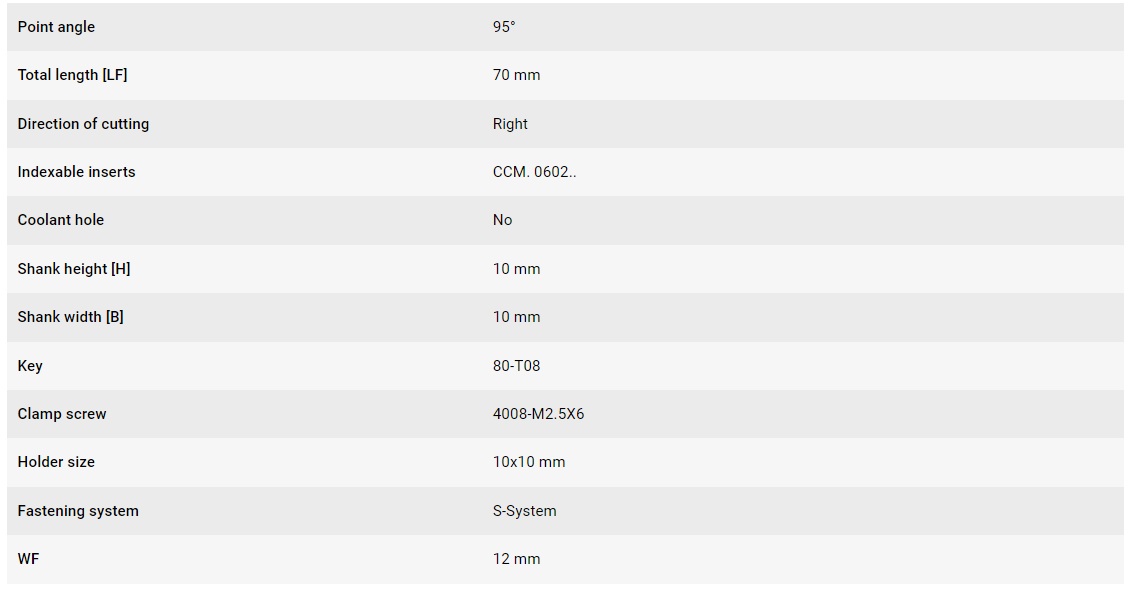The width and height of the screenshot is (1124, 589).
Task: Click the Point angle label
Action: [x=56, y=27]
